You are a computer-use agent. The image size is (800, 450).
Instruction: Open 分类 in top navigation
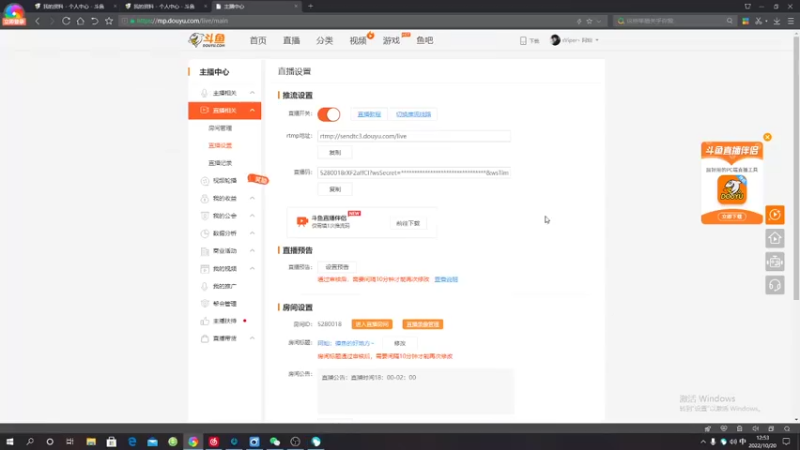[324, 40]
